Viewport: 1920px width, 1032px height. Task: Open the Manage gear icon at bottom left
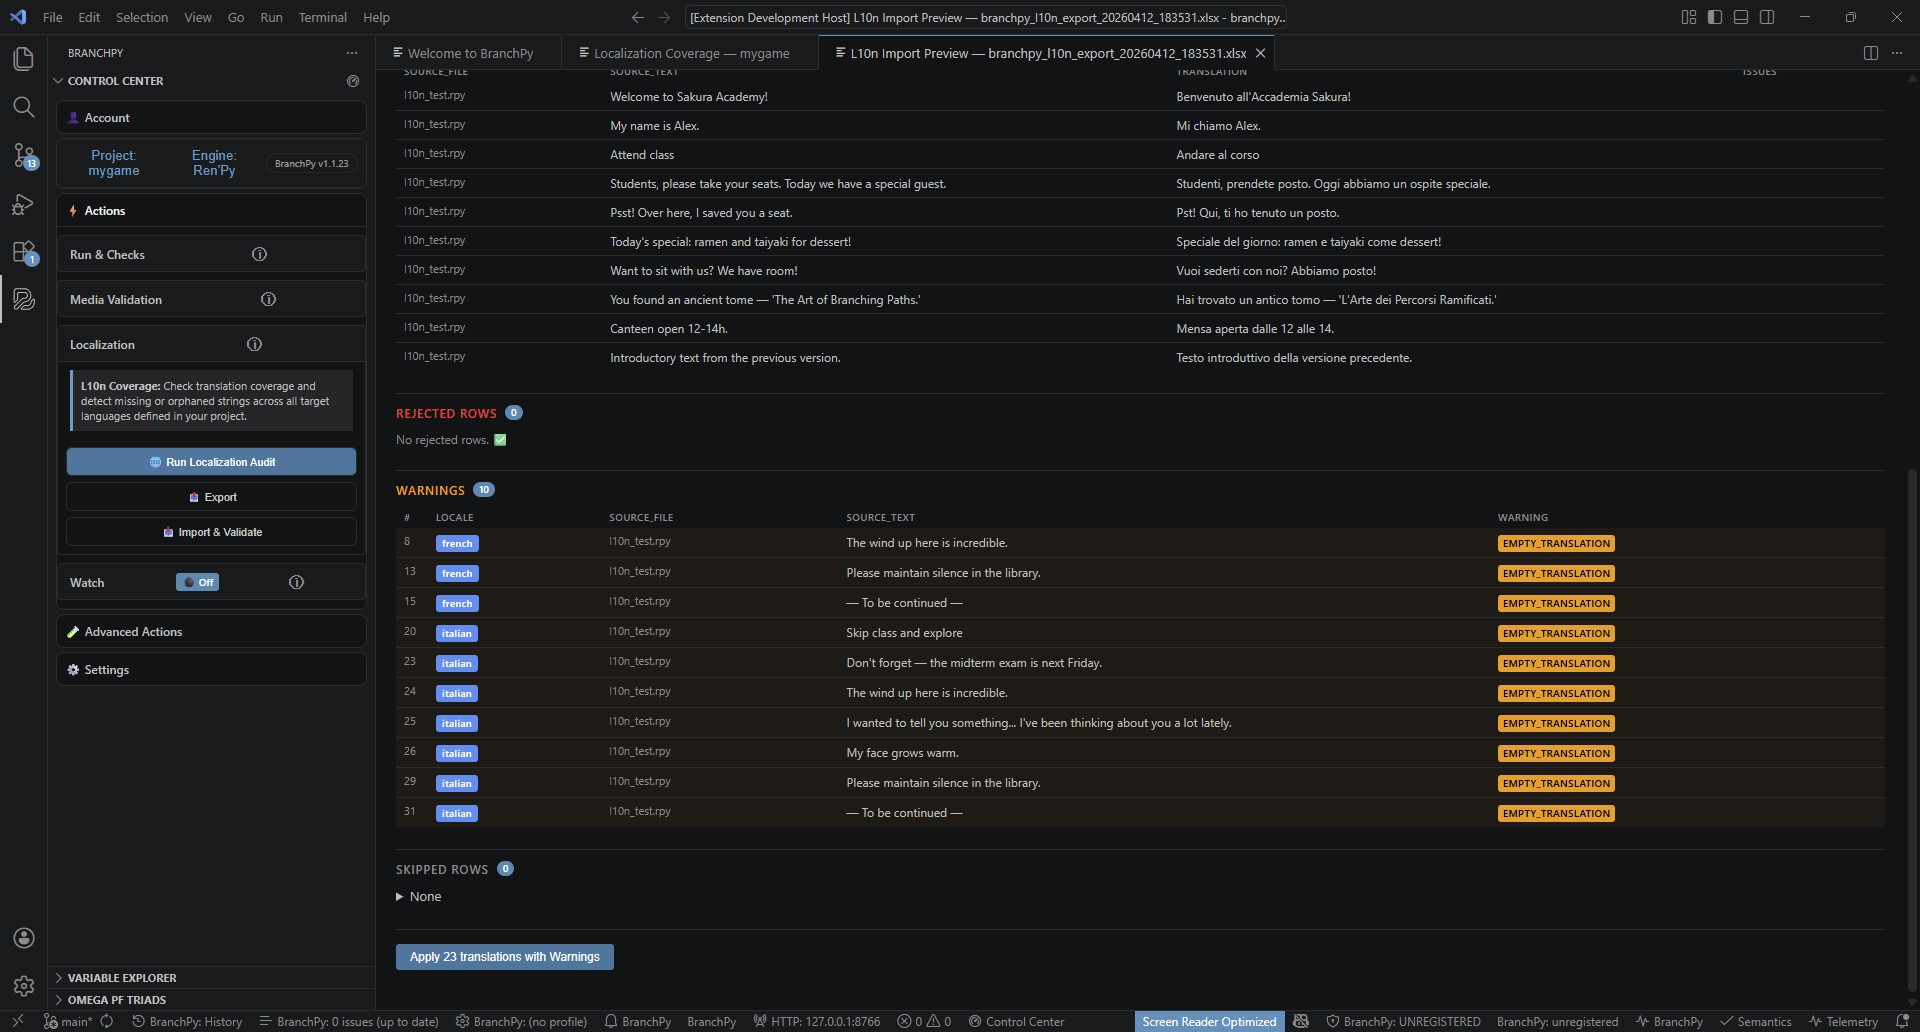coord(23,986)
